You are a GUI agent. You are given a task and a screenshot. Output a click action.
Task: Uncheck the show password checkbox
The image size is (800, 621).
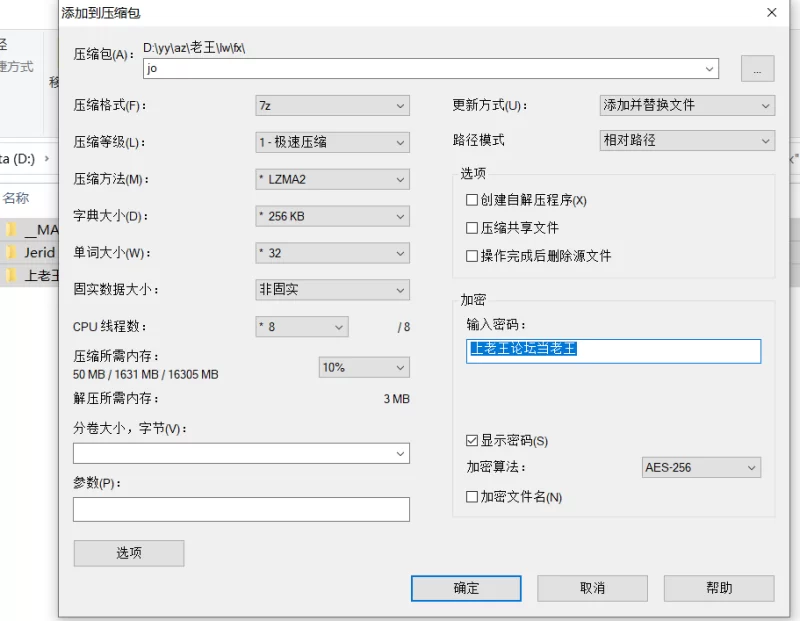472,440
